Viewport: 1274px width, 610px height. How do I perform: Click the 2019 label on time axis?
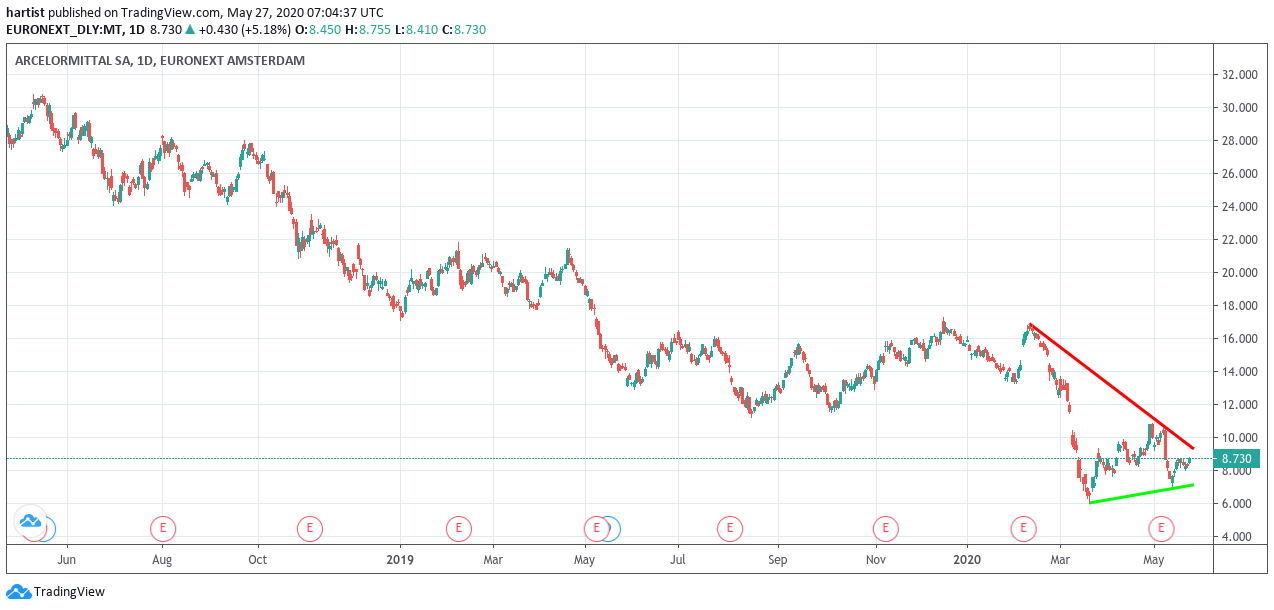tap(400, 560)
